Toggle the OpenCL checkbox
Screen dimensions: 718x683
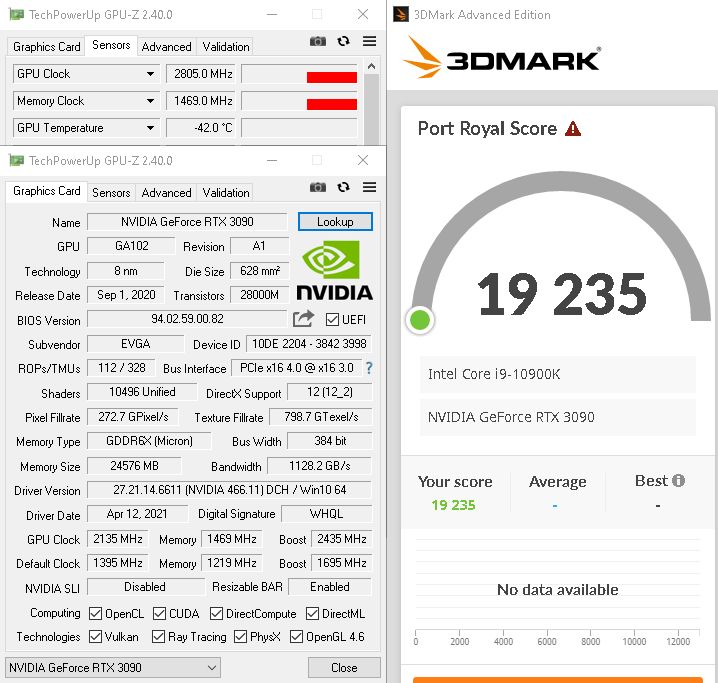tap(95, 613)
